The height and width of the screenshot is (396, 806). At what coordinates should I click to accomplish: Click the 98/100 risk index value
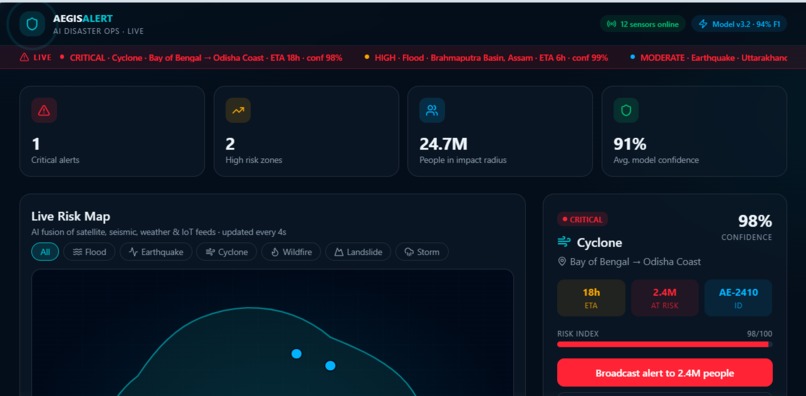(759, 334)
